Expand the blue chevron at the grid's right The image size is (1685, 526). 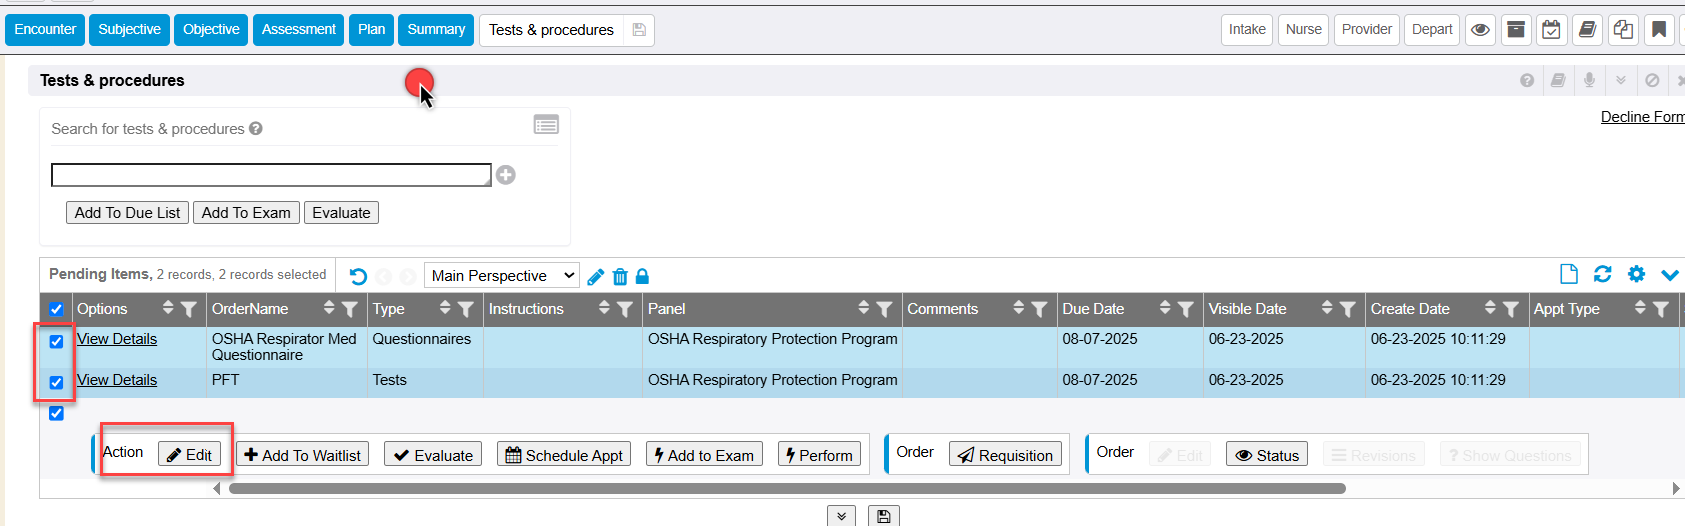tap(1669, 275)
